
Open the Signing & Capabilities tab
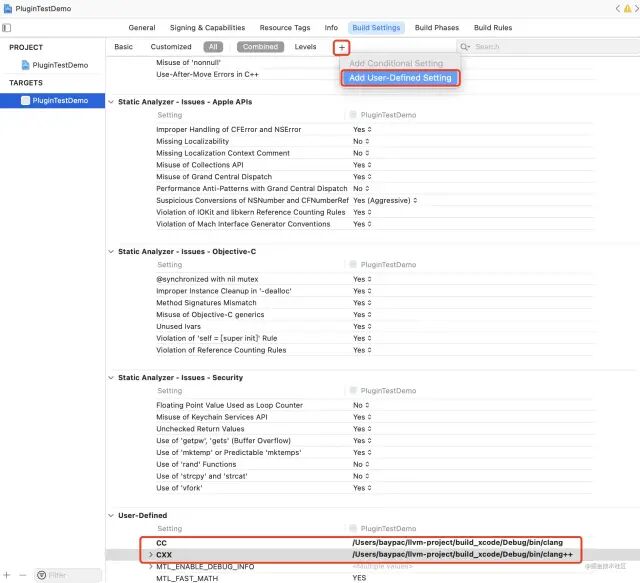207,28
